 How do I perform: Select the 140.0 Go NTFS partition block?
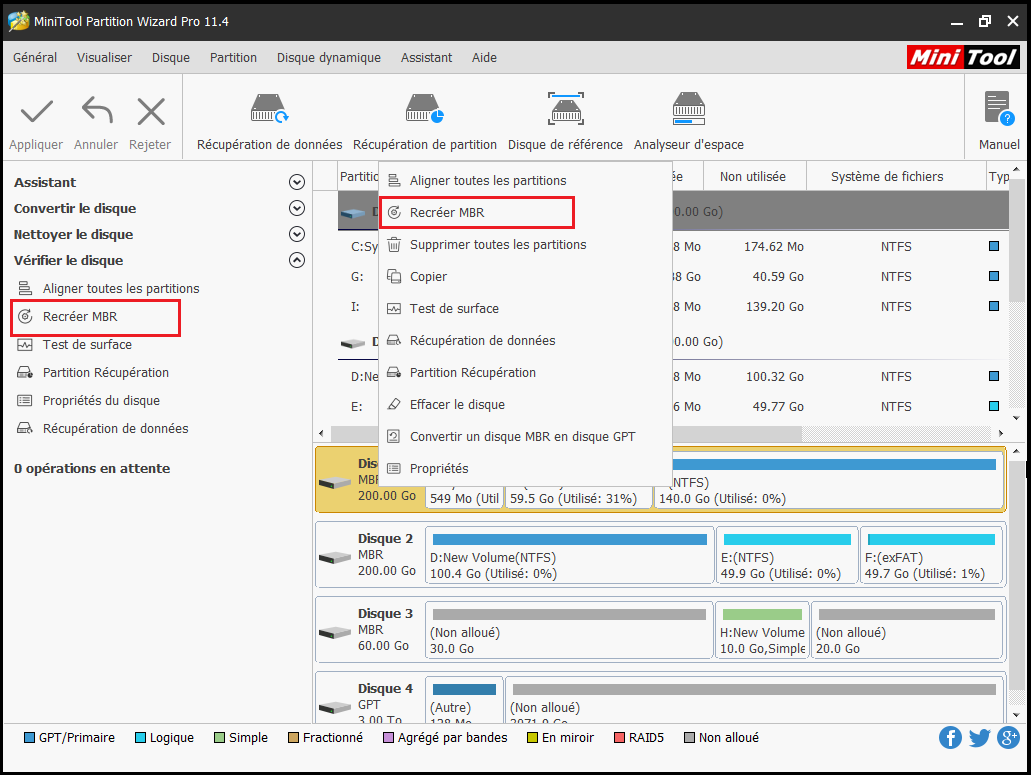[x=828, y=482]
